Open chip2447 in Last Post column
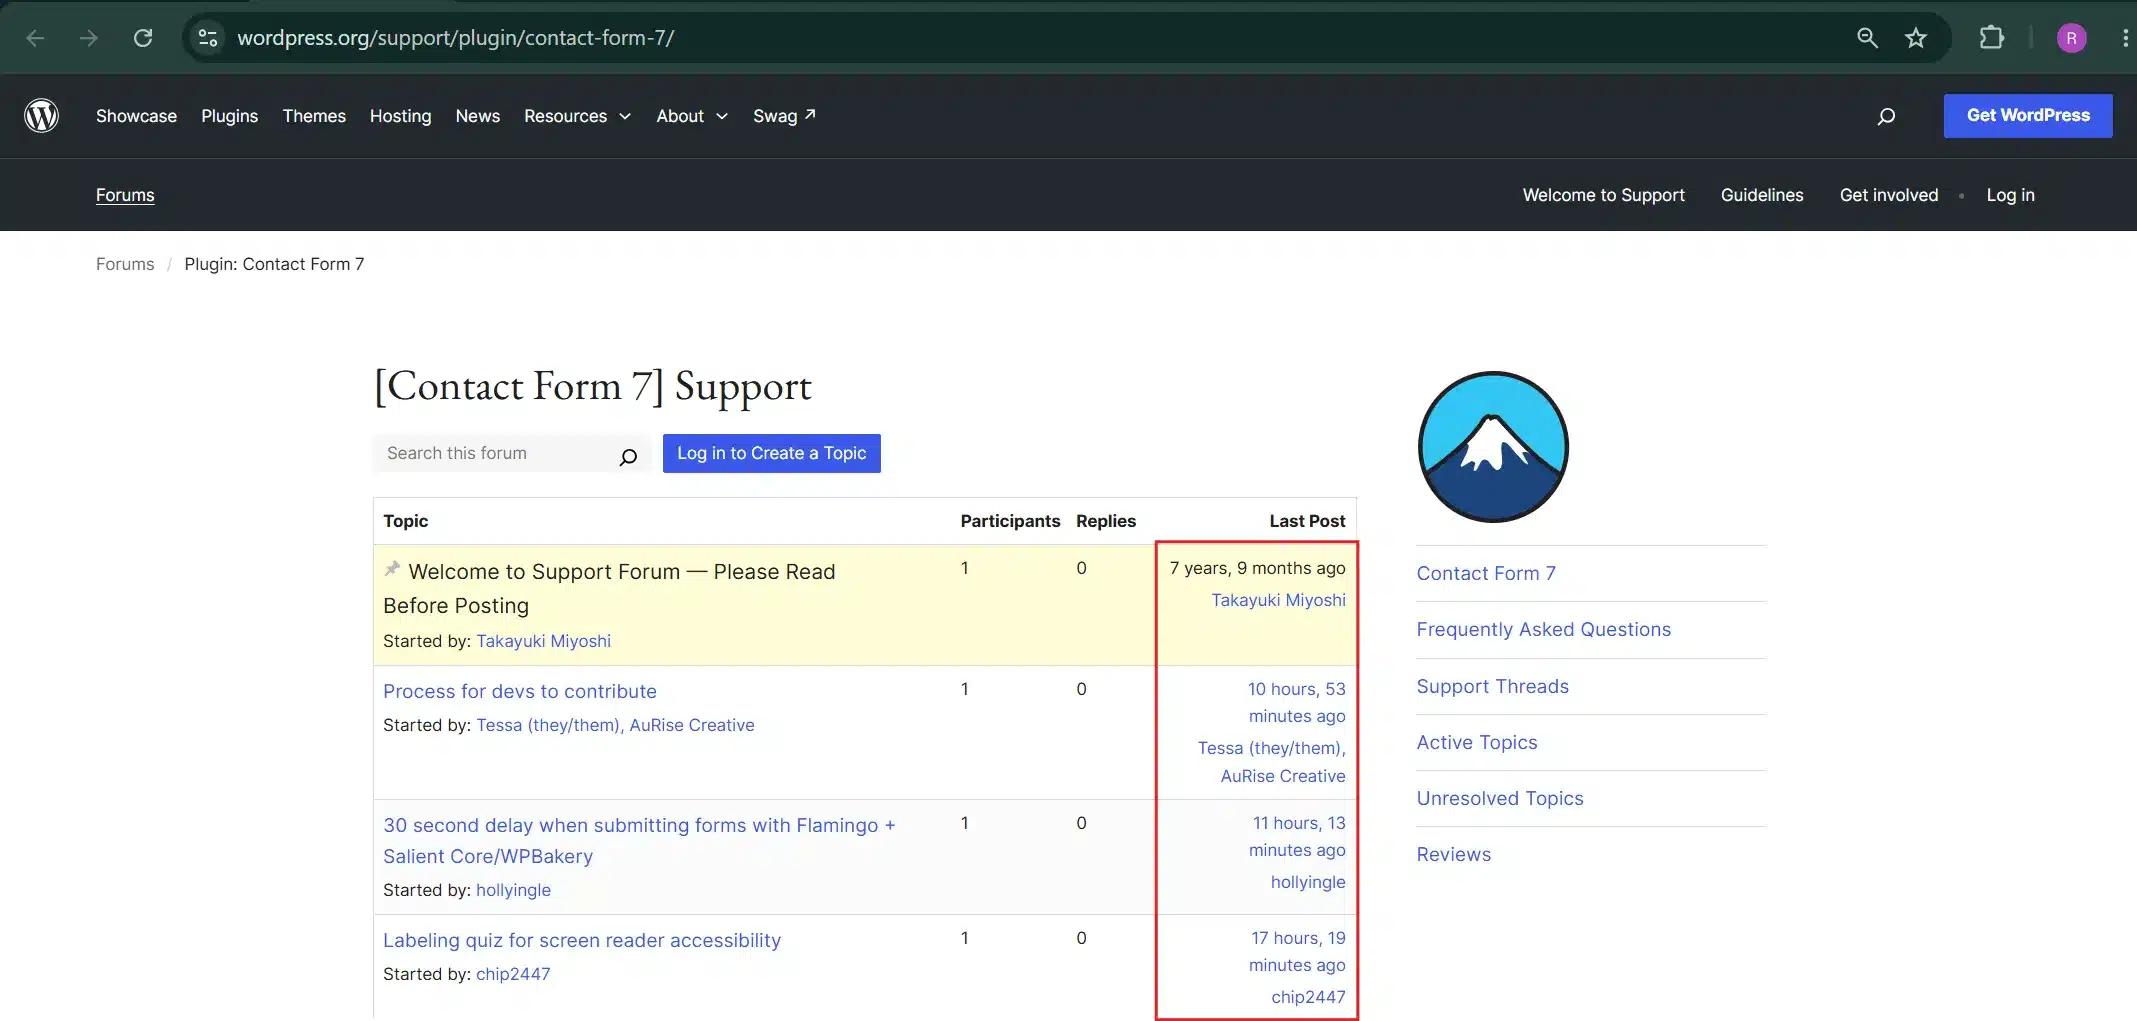Viewport: 2137px width, 1021px height. pyautogui.click(x=1308, y=997)
